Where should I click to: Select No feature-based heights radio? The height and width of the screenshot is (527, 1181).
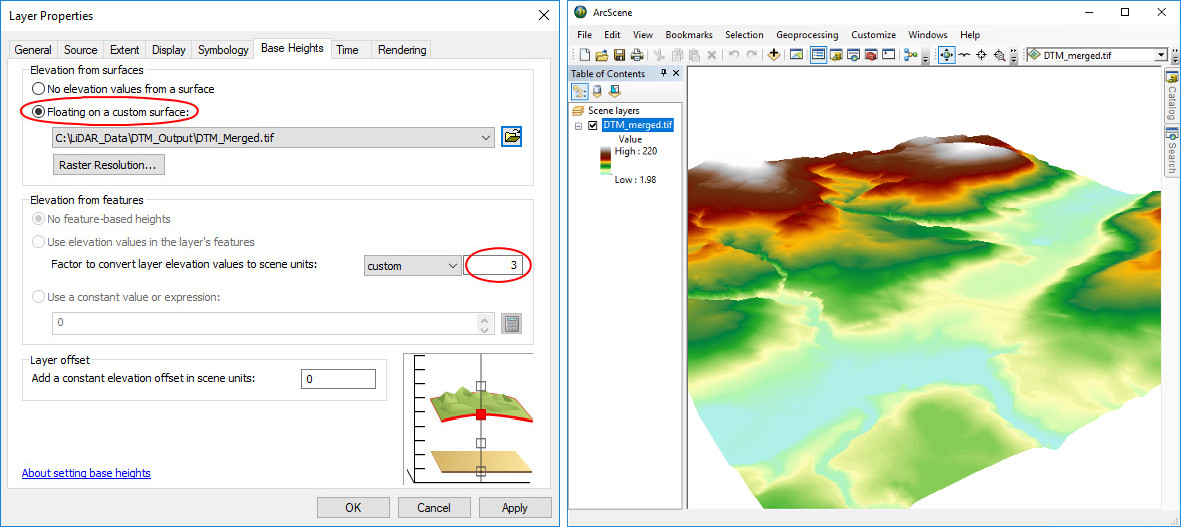pyautogui.click(x=38, y=219)
